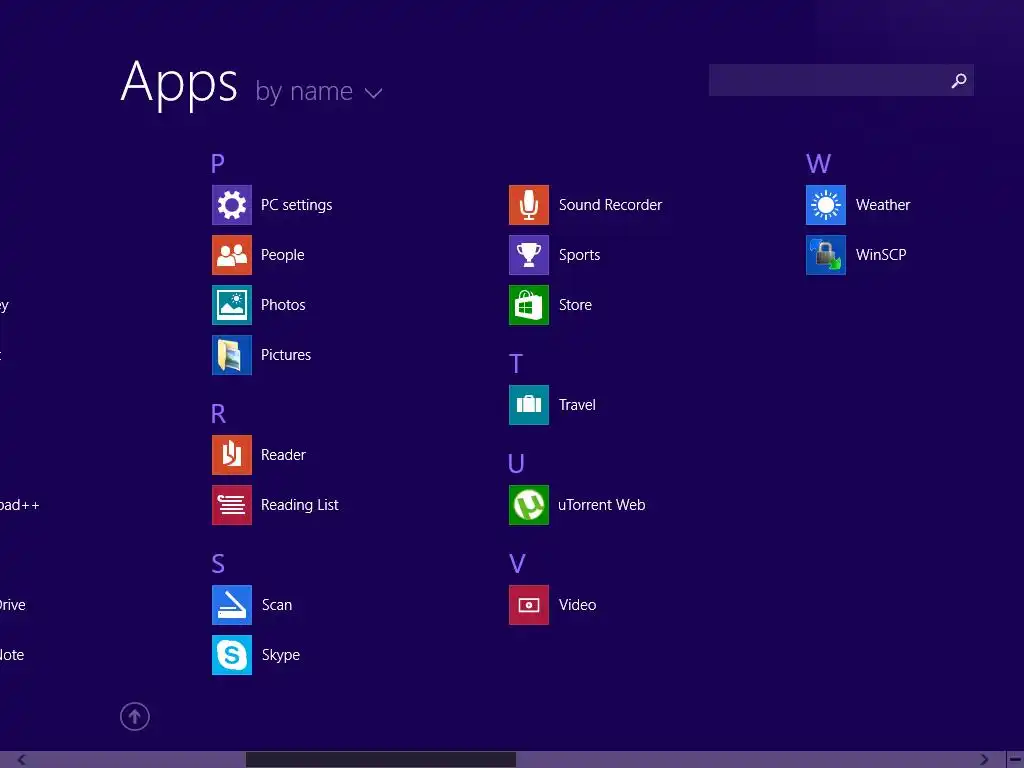Click the 'R' group letter header
This screenshot has height=768, width=1024.
218,413
